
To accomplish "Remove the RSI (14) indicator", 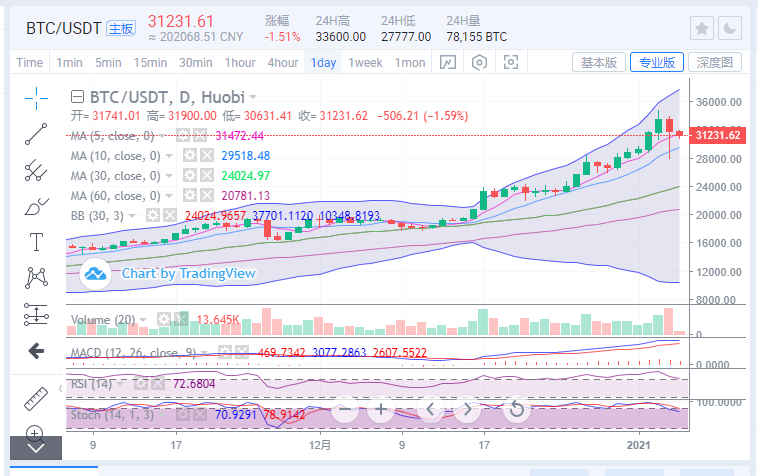I will coord(158,384).
